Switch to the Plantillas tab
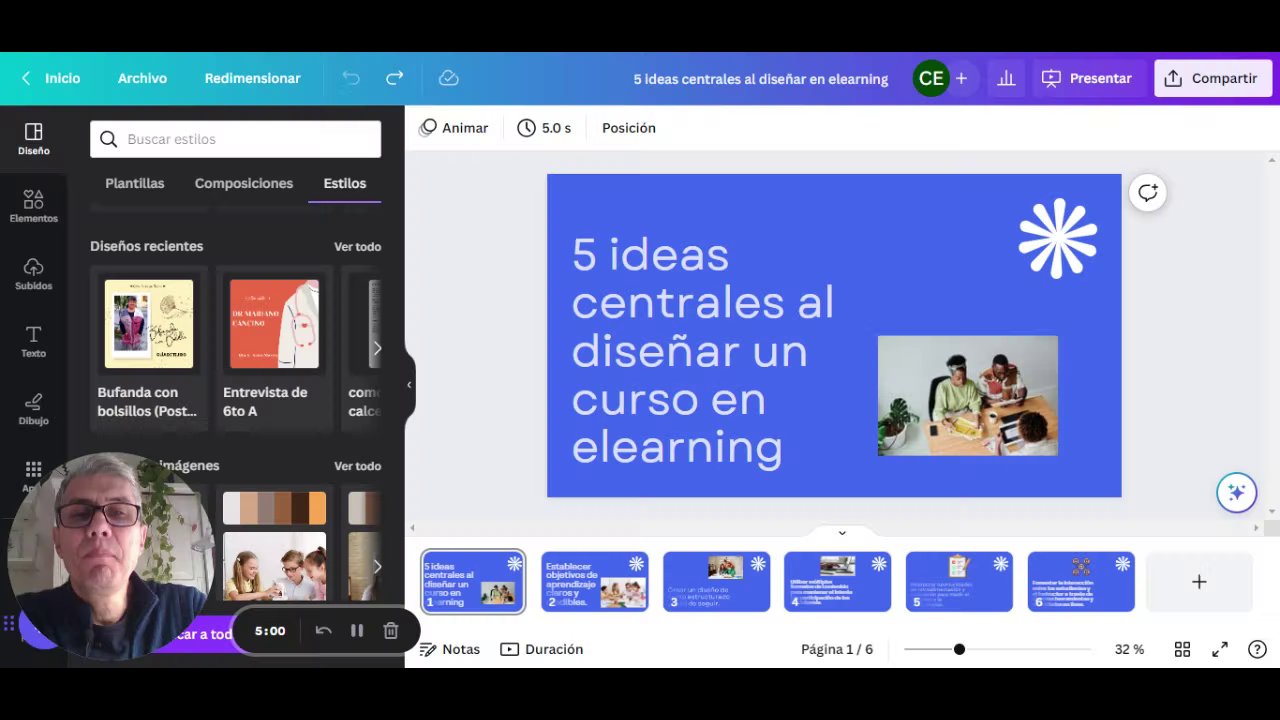1280x720 pixels. 134,183
